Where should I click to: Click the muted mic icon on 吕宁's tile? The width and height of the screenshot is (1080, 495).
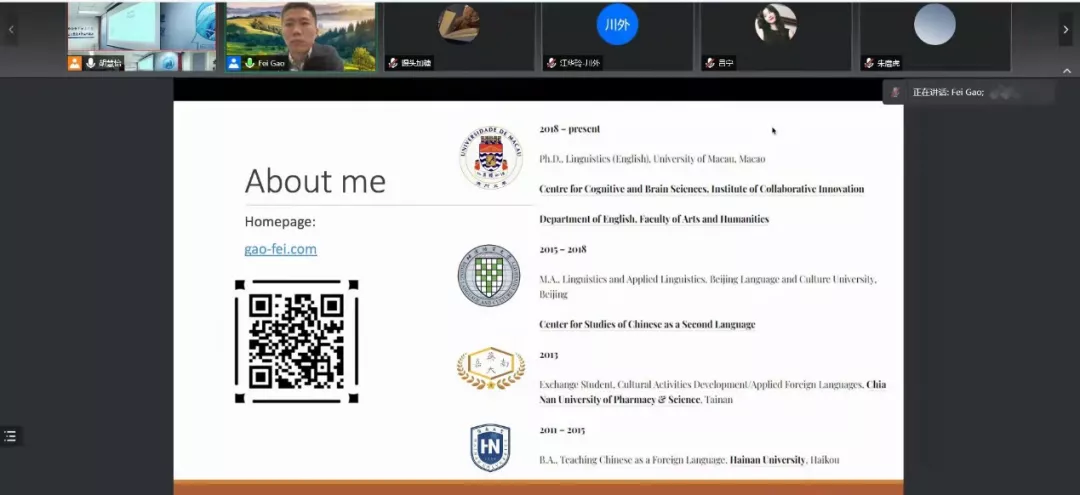pos(709,63)
